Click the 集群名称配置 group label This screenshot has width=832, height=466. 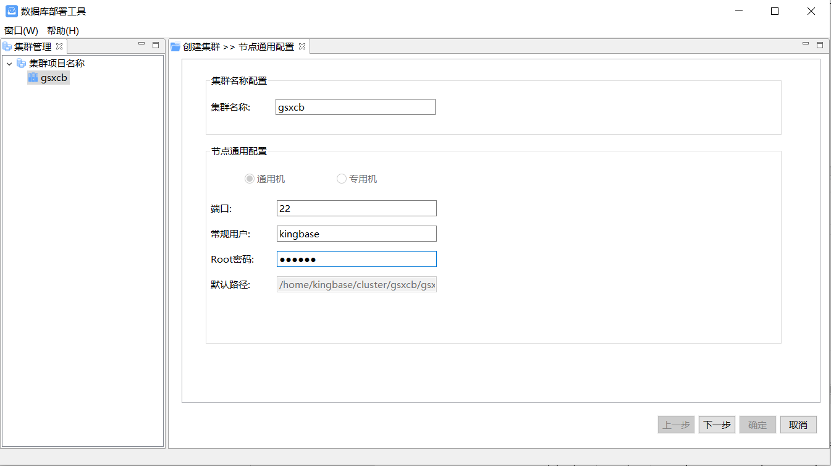(239, 81)
